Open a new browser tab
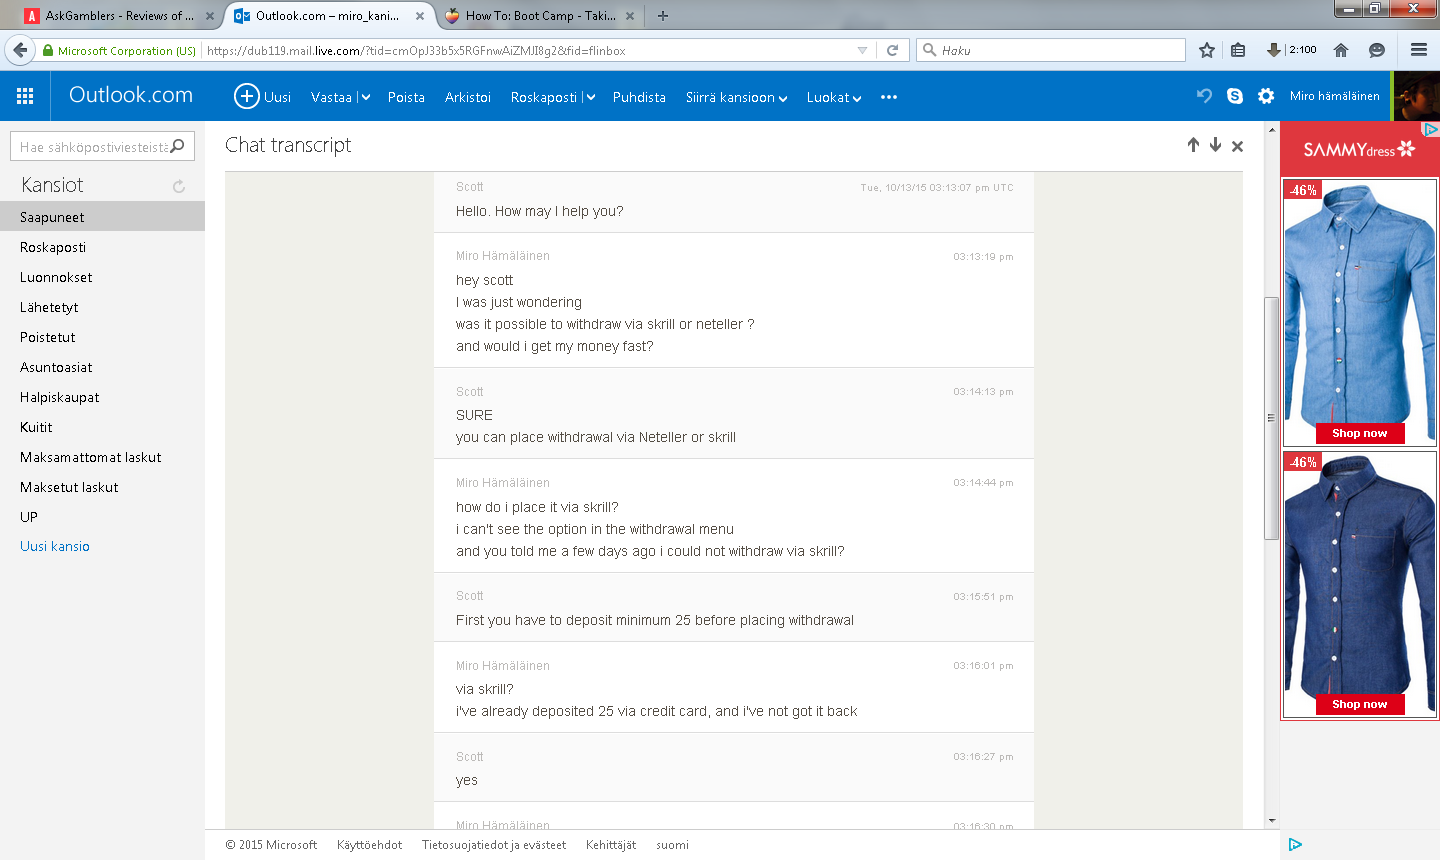This screenshot has height=860, width=1440. pyautogui.click(x=662, y=16)
